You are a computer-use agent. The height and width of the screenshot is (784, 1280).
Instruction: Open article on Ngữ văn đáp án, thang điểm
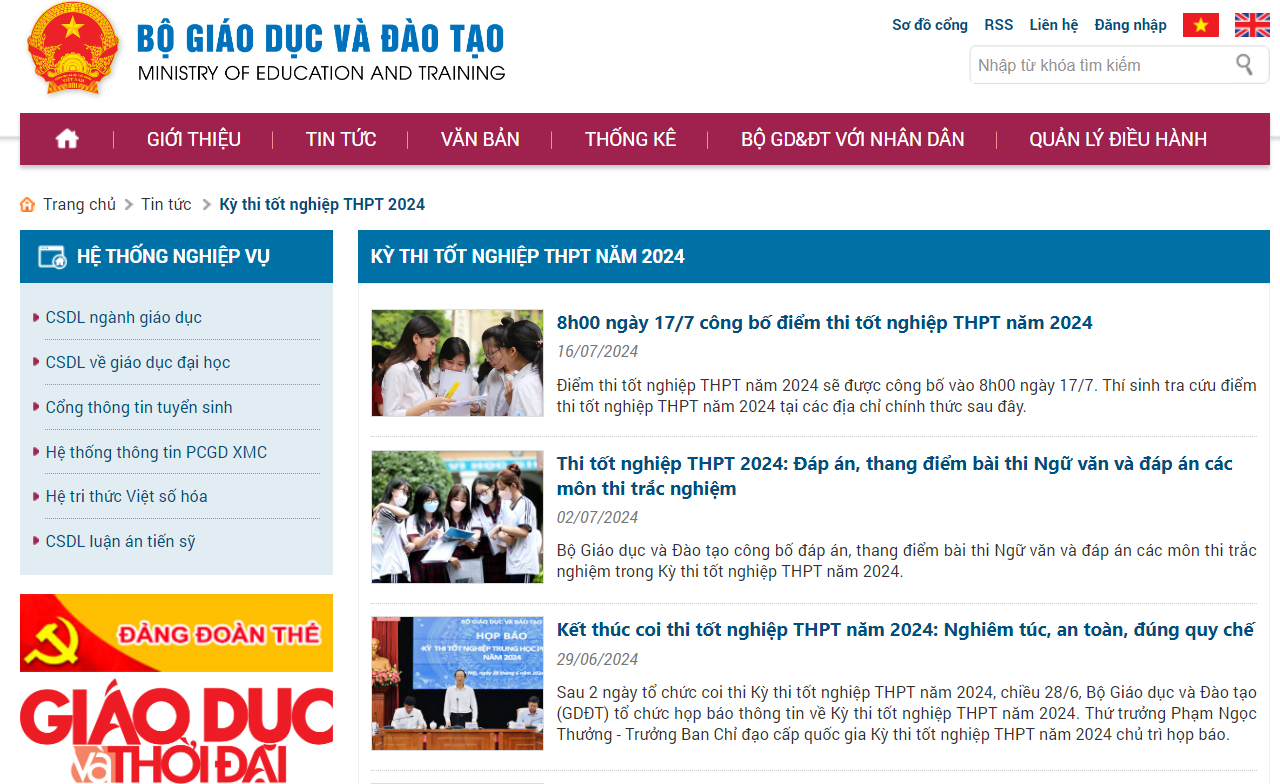click(x=895, y=476)
